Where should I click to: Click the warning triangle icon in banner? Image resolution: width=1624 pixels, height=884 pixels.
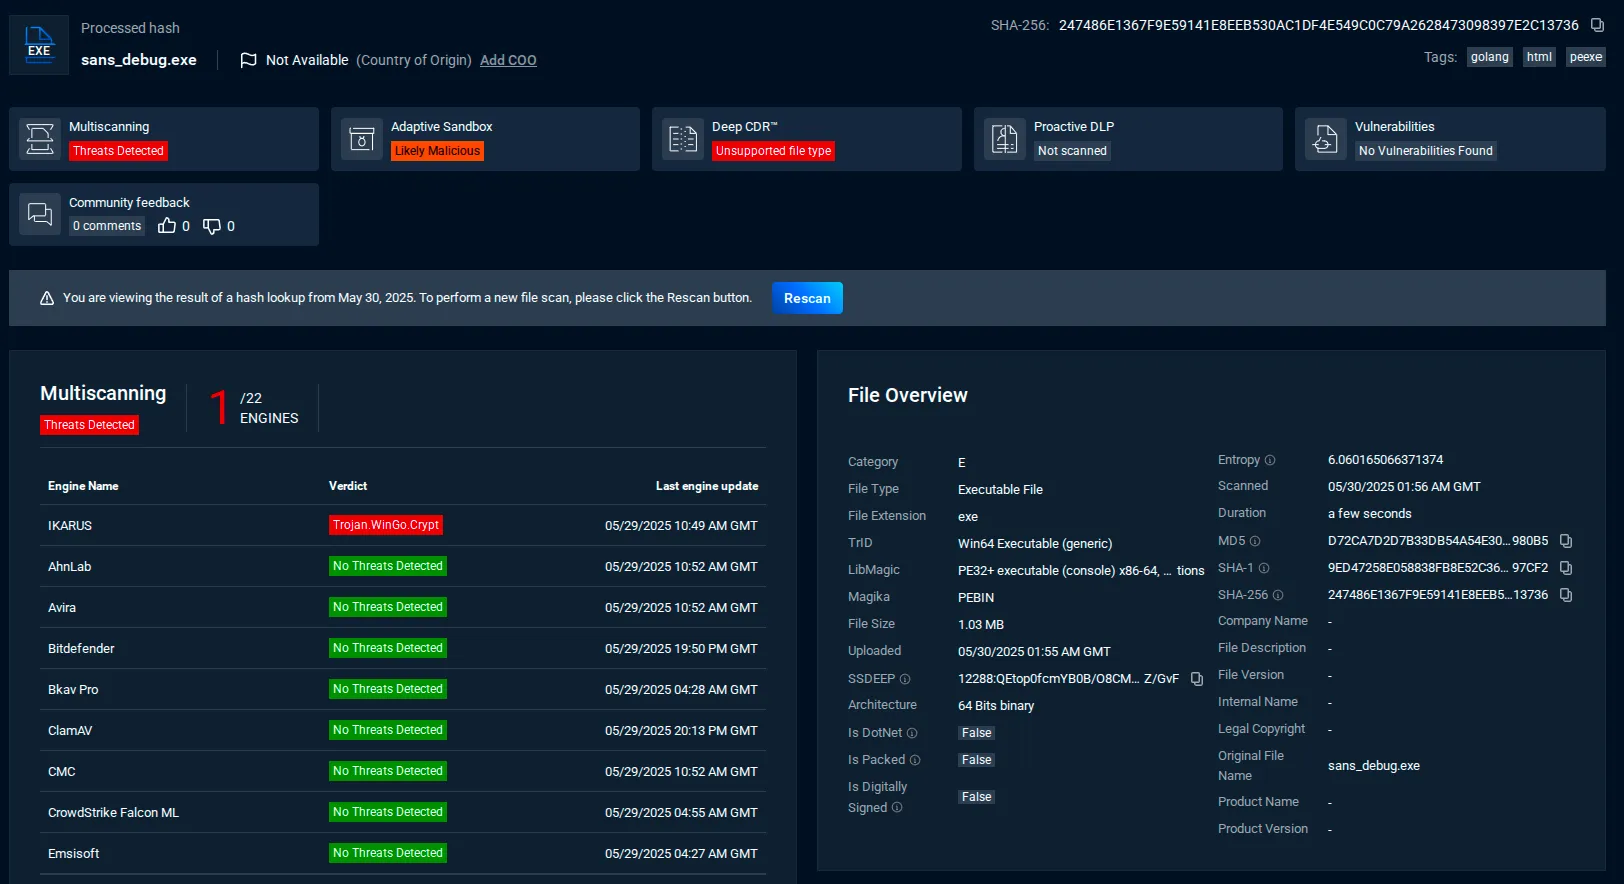[47, 298]
